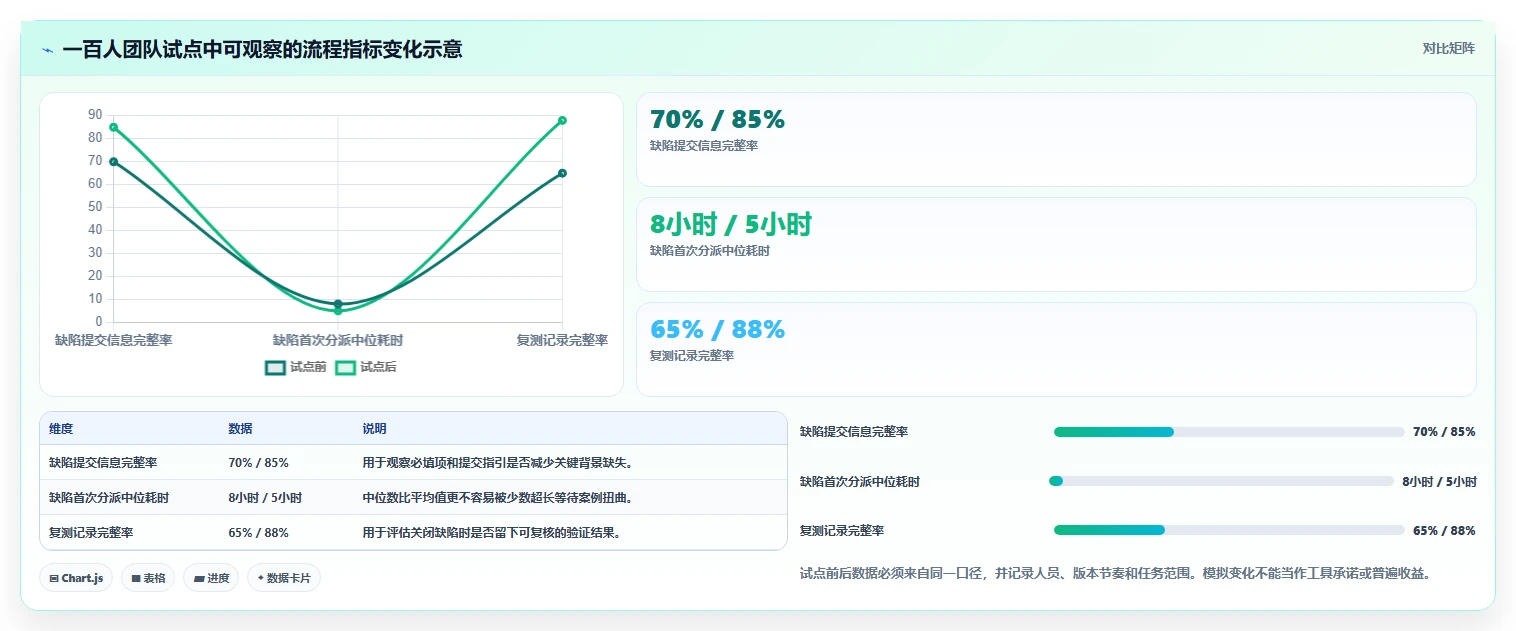Click the y-axis tick value 90

(95, 115)
